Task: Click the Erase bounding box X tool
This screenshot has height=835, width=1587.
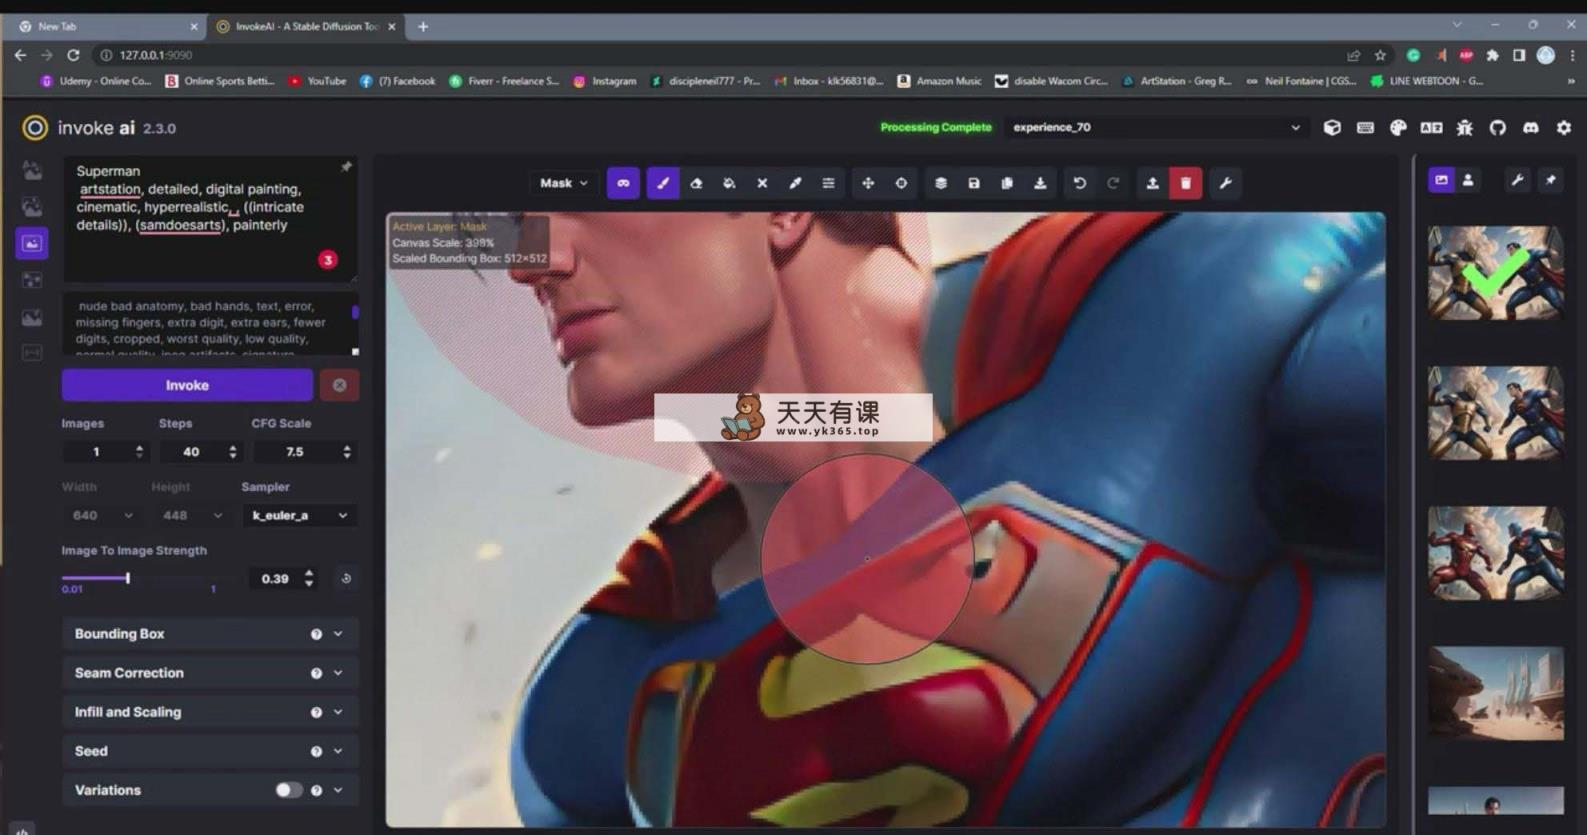Action: click(x=762, y=183)
